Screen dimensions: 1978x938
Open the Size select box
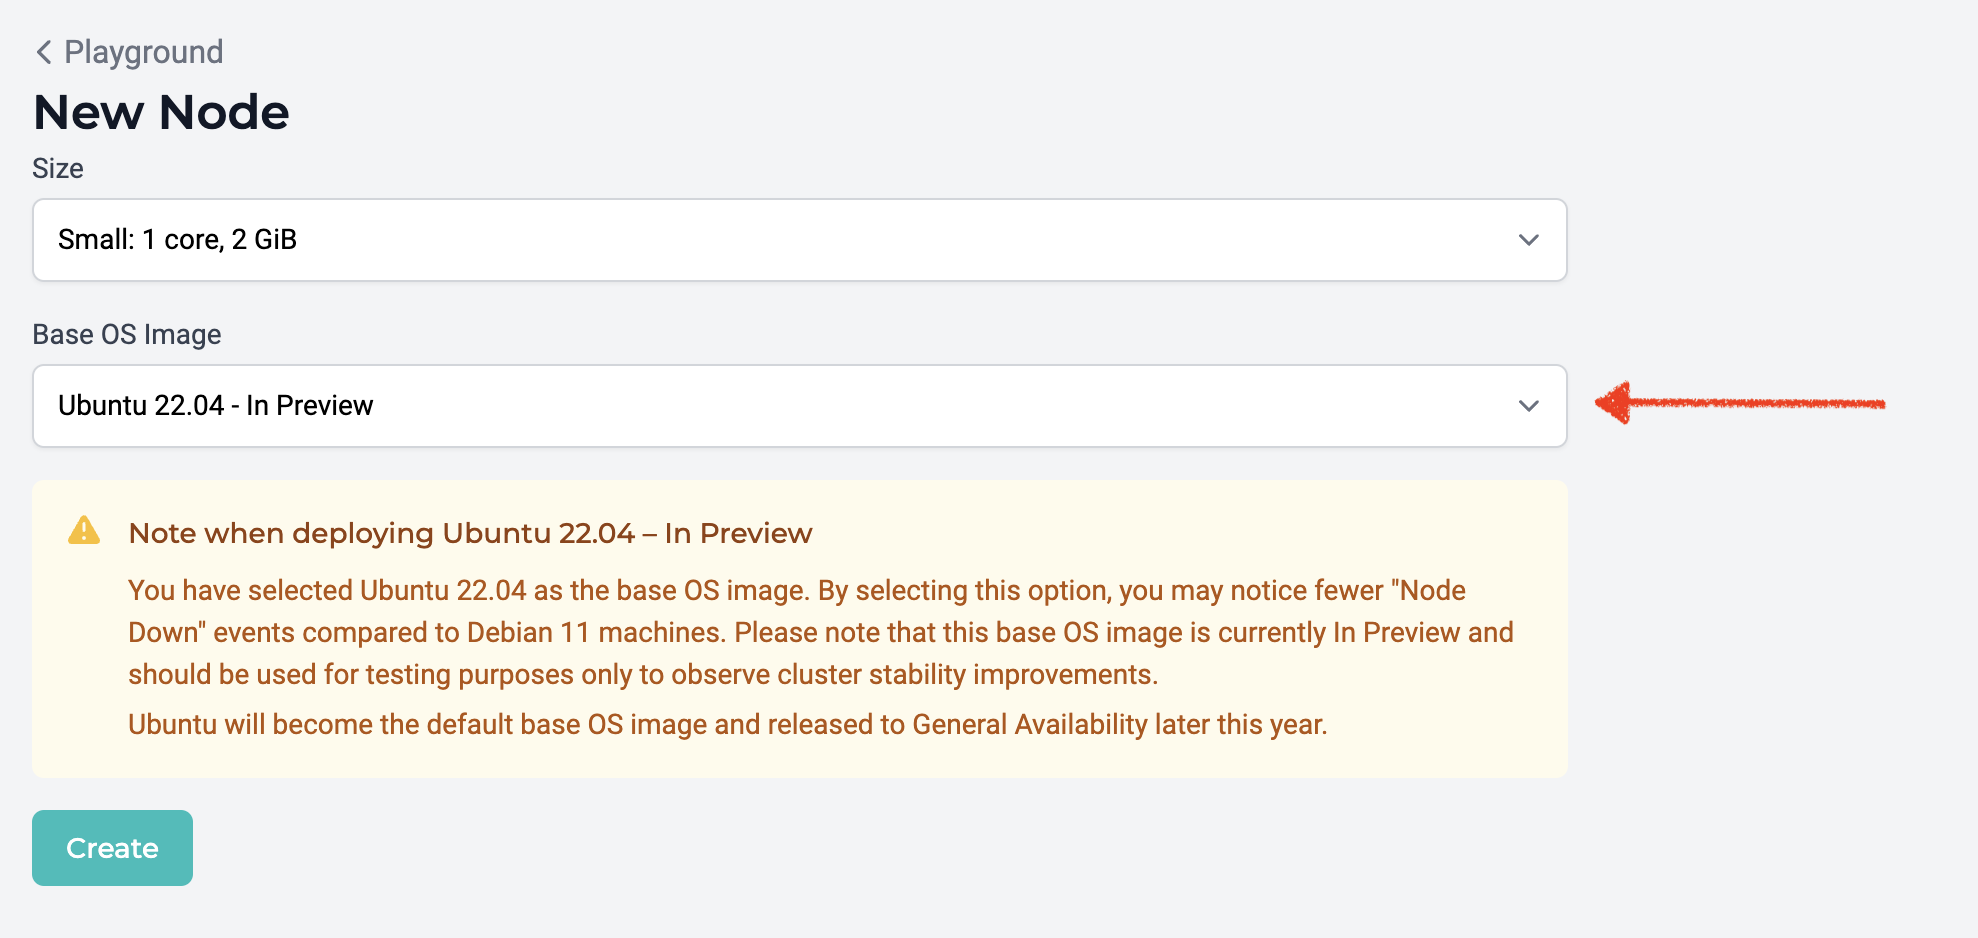[x=799, y=240]
